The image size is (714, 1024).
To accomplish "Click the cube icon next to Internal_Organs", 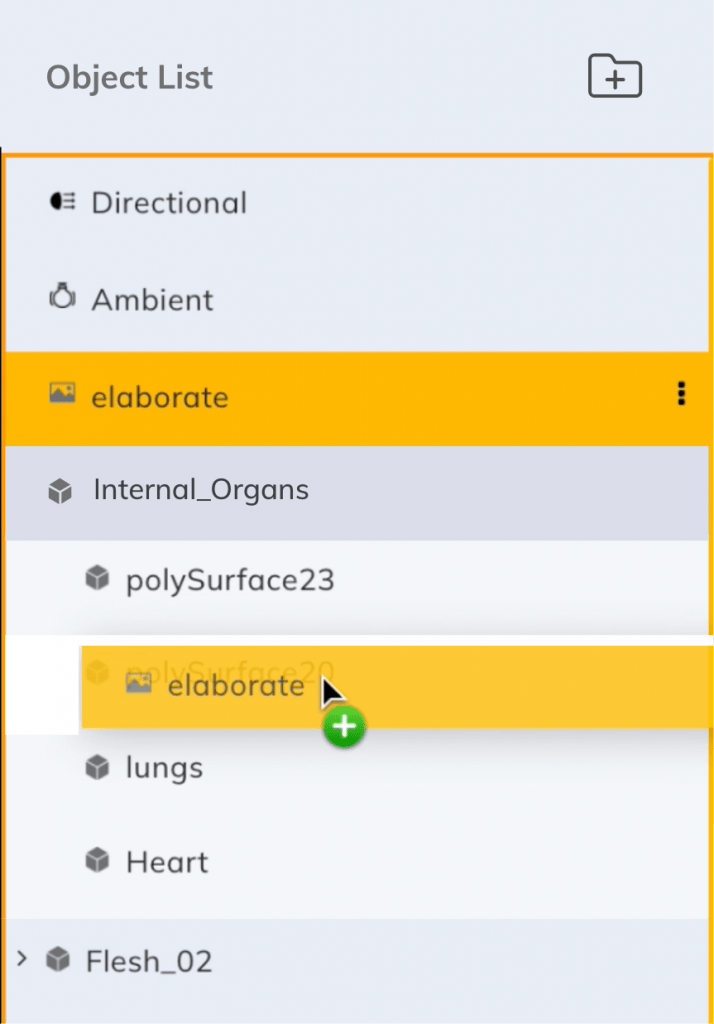I will click(x=62, y=489).
